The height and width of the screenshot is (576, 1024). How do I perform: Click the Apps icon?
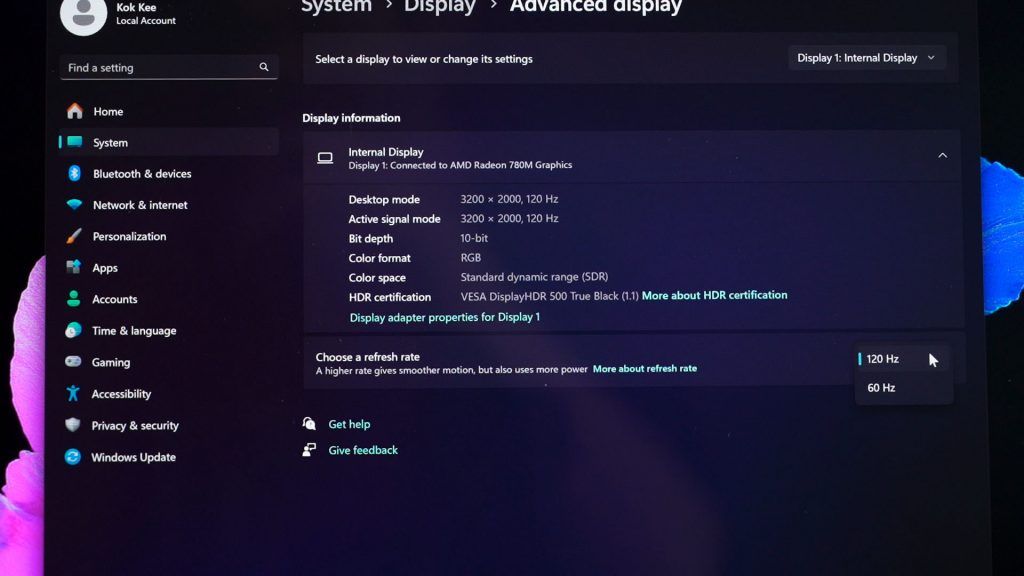(74, 267)
